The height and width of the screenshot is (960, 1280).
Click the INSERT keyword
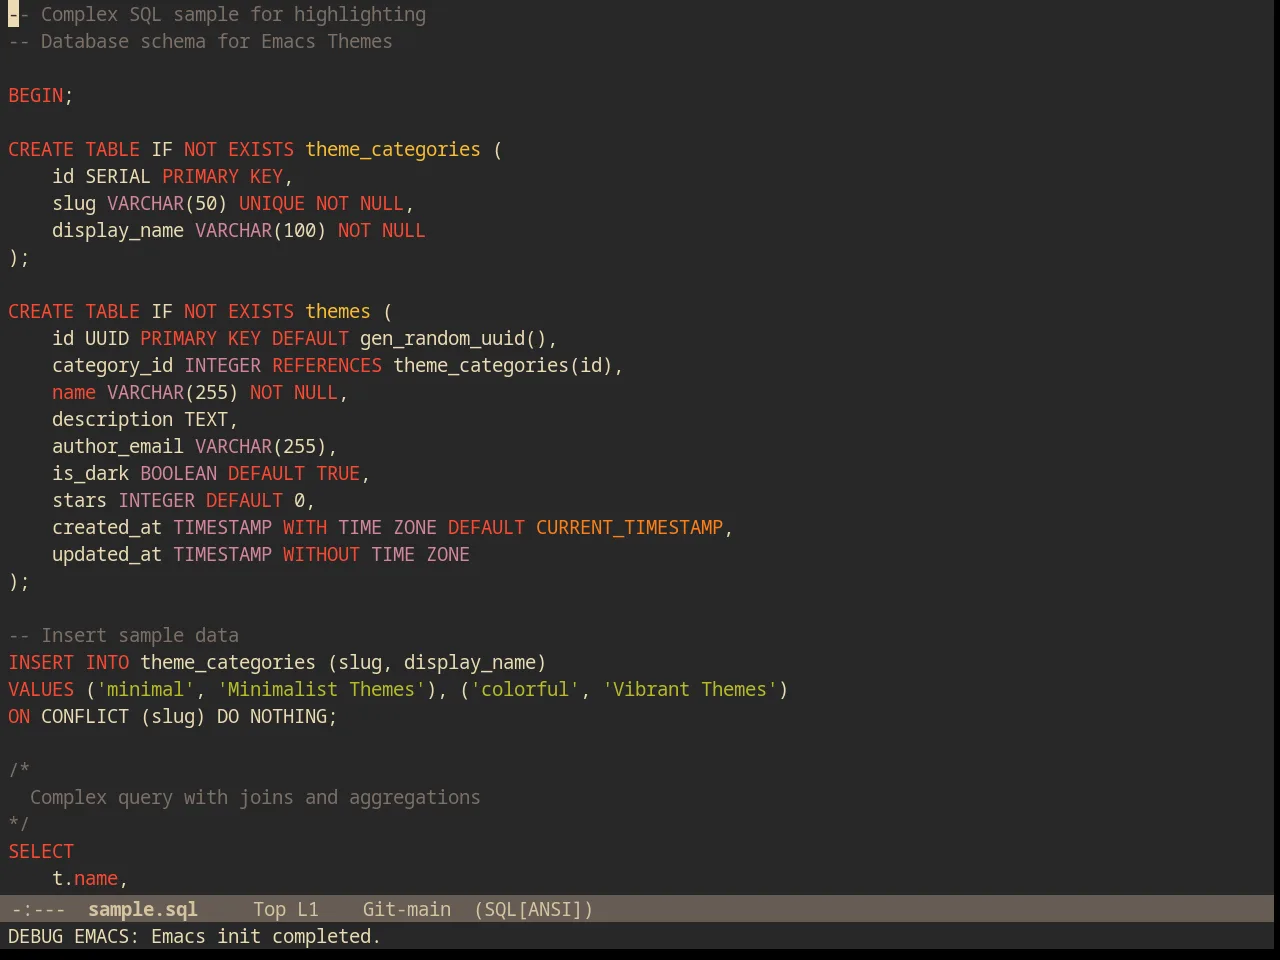tap(41, 662)
